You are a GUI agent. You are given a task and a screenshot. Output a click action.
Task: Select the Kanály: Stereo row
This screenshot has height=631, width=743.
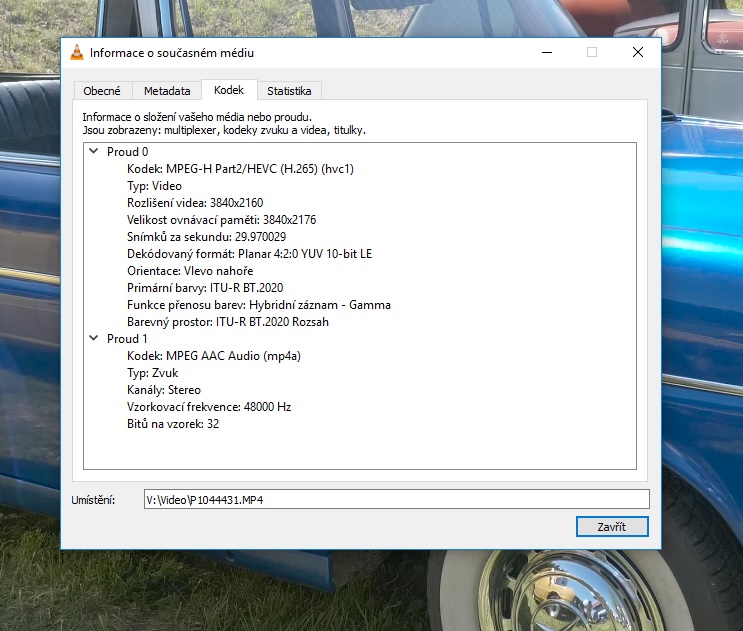point(164,390)
